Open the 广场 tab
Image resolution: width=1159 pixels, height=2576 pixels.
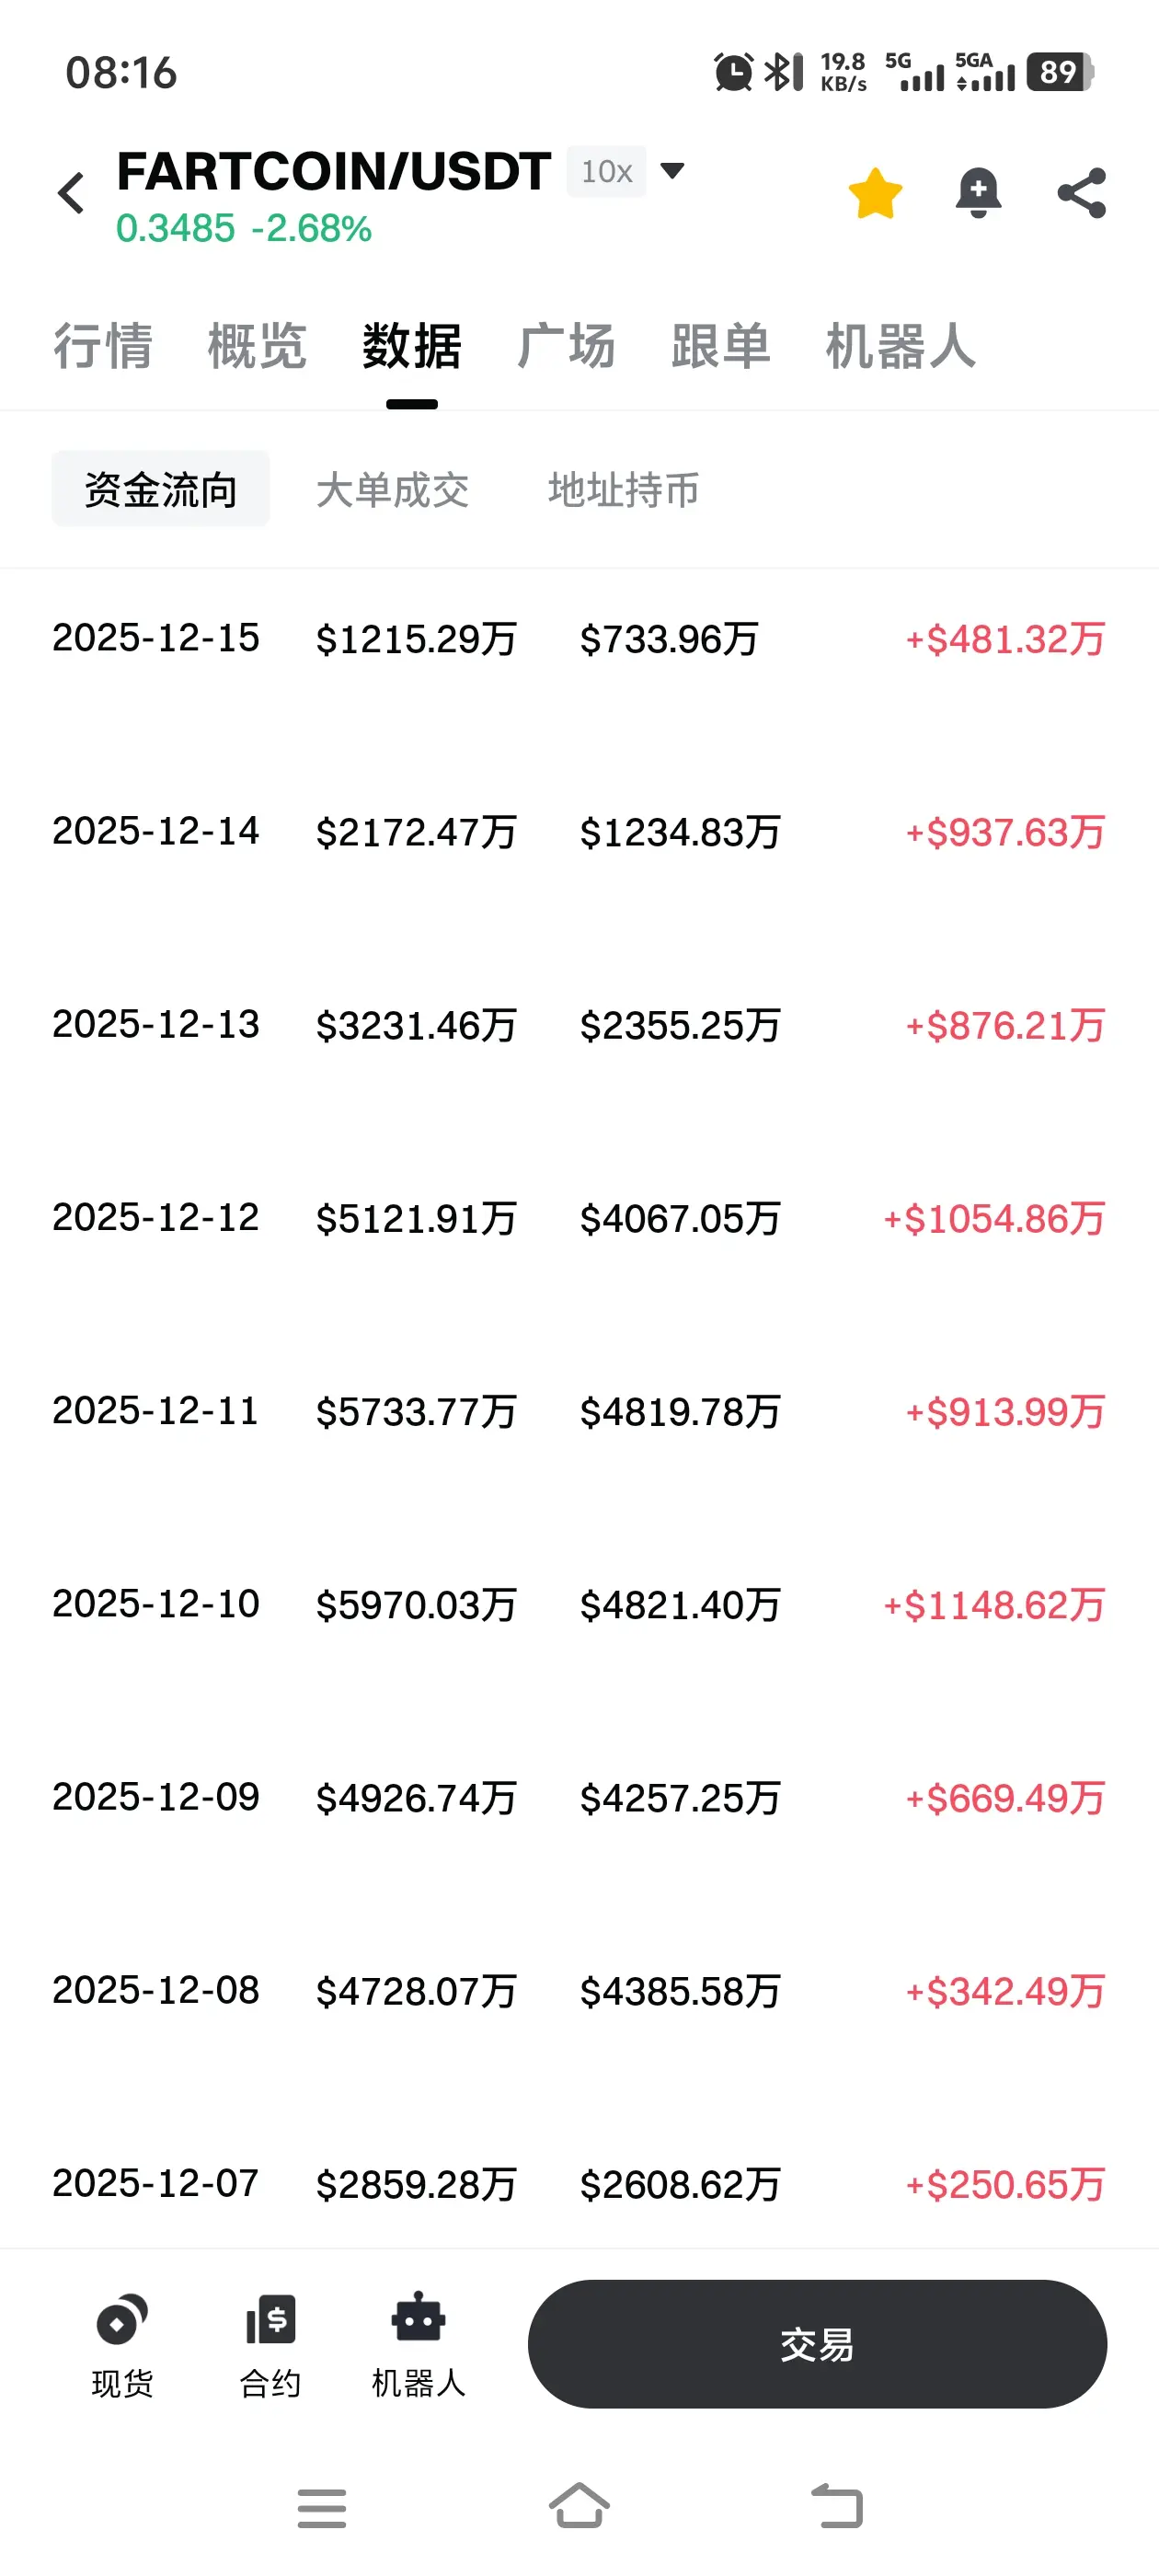(566, 346)
